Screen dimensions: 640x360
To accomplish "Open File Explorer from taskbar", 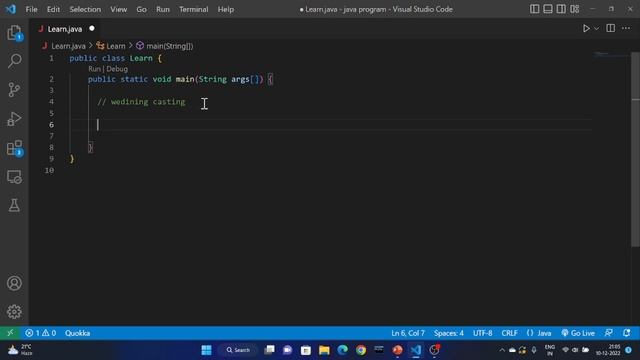I will [x=324, y=350].
